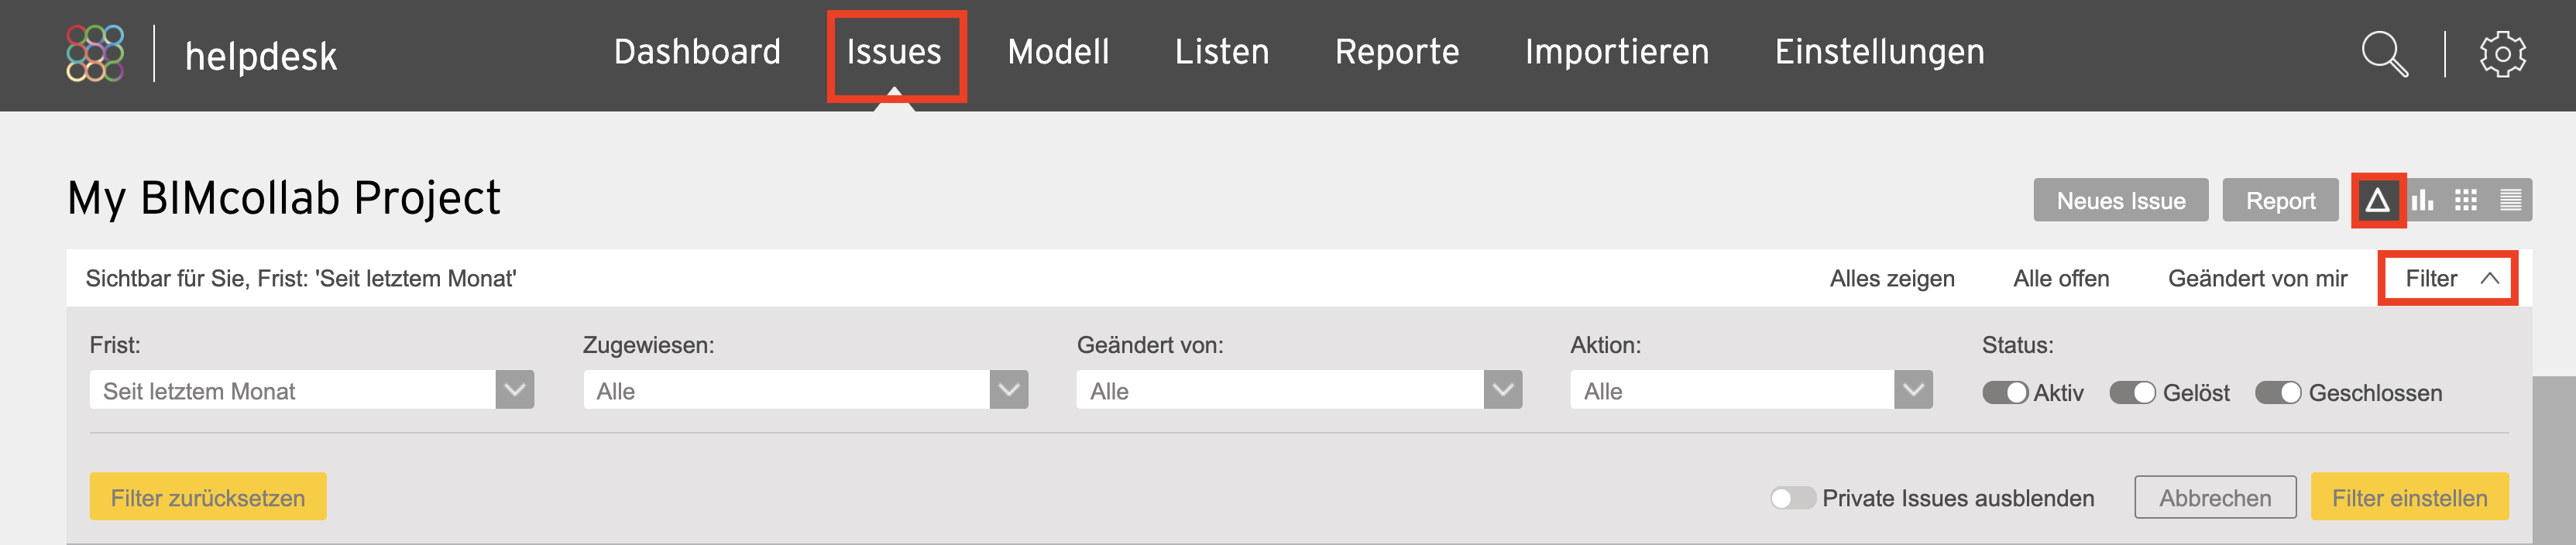
Task: Click Filter zurücksetzen button
Action: point(208,497)
